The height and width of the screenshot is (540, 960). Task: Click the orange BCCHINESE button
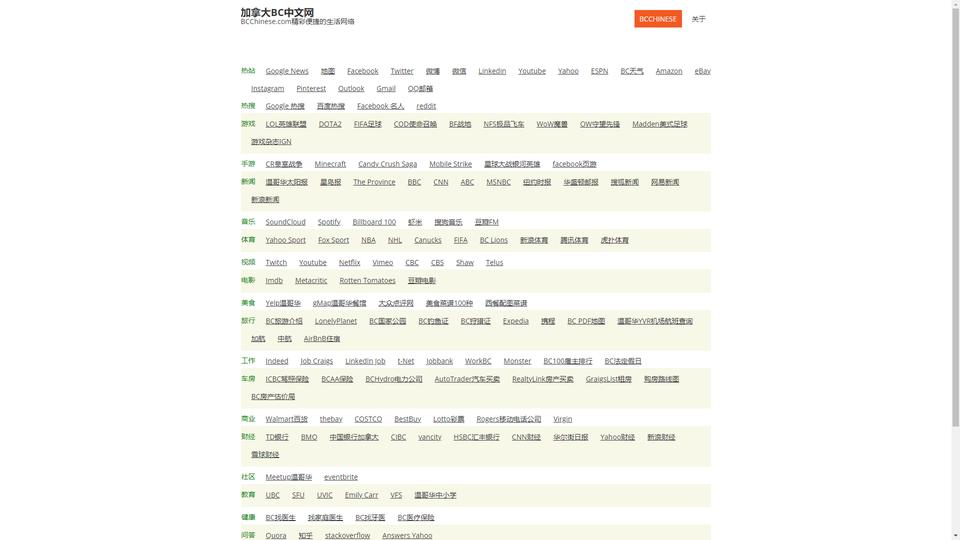tap(658, 19)
